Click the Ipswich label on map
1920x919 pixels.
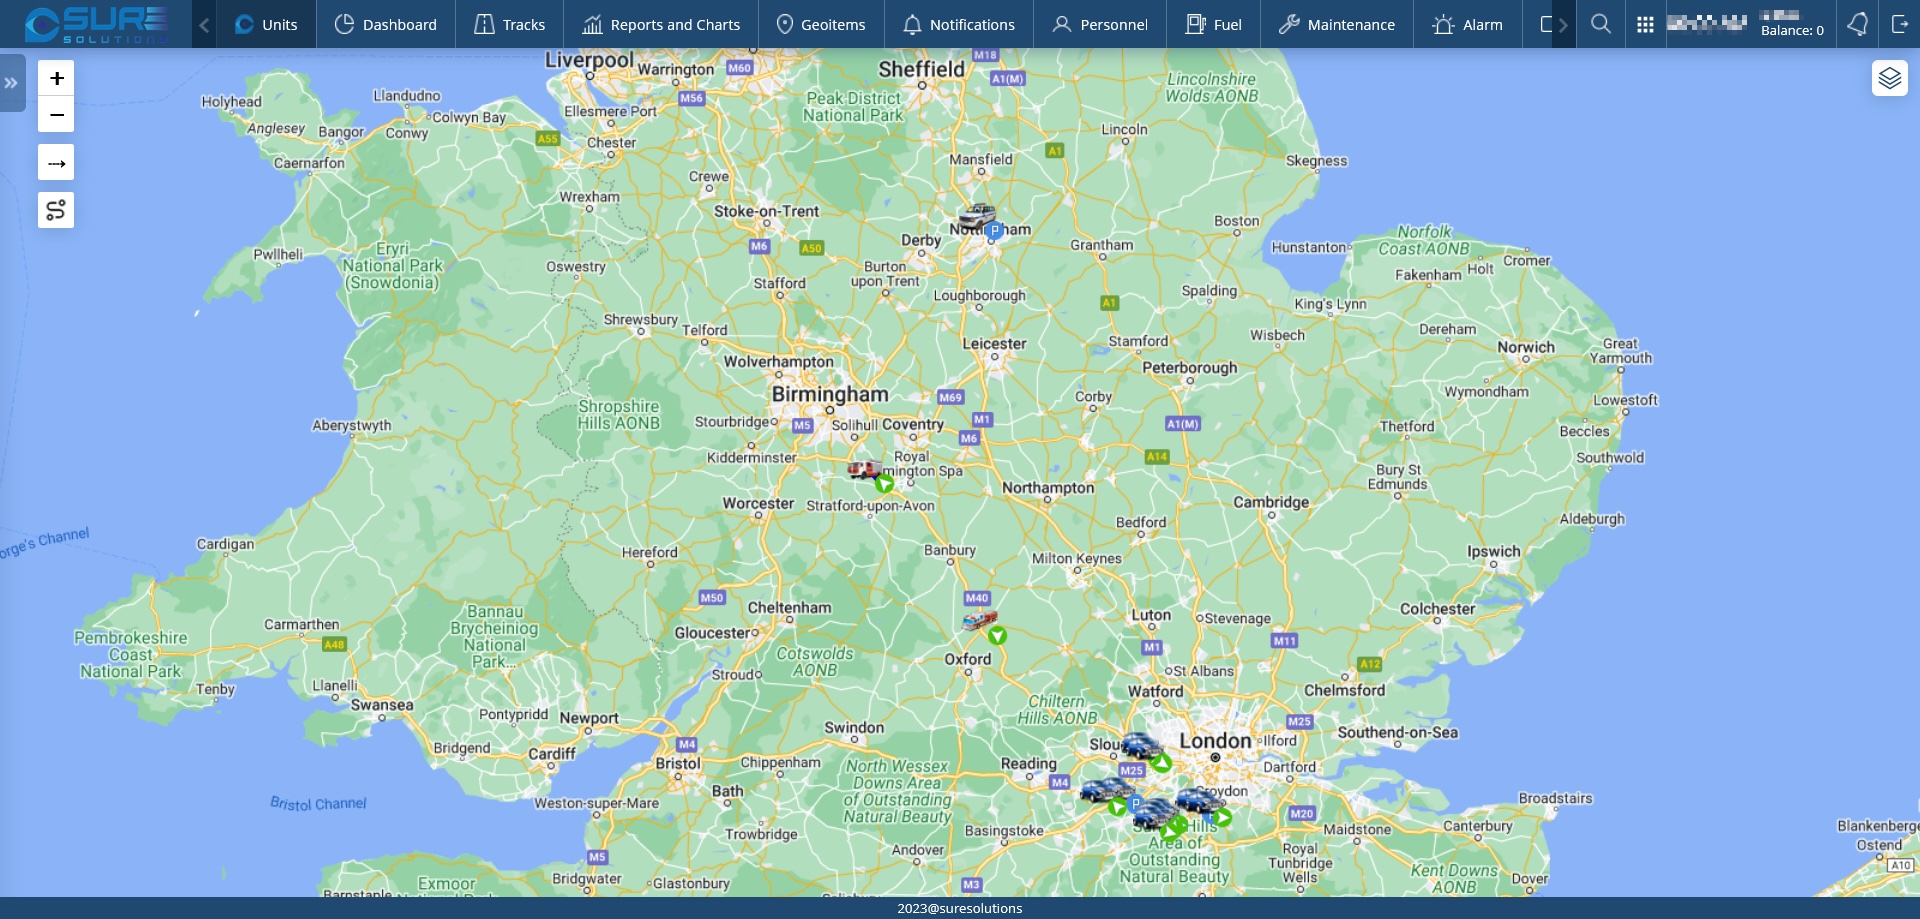[x=1494, y=551]
